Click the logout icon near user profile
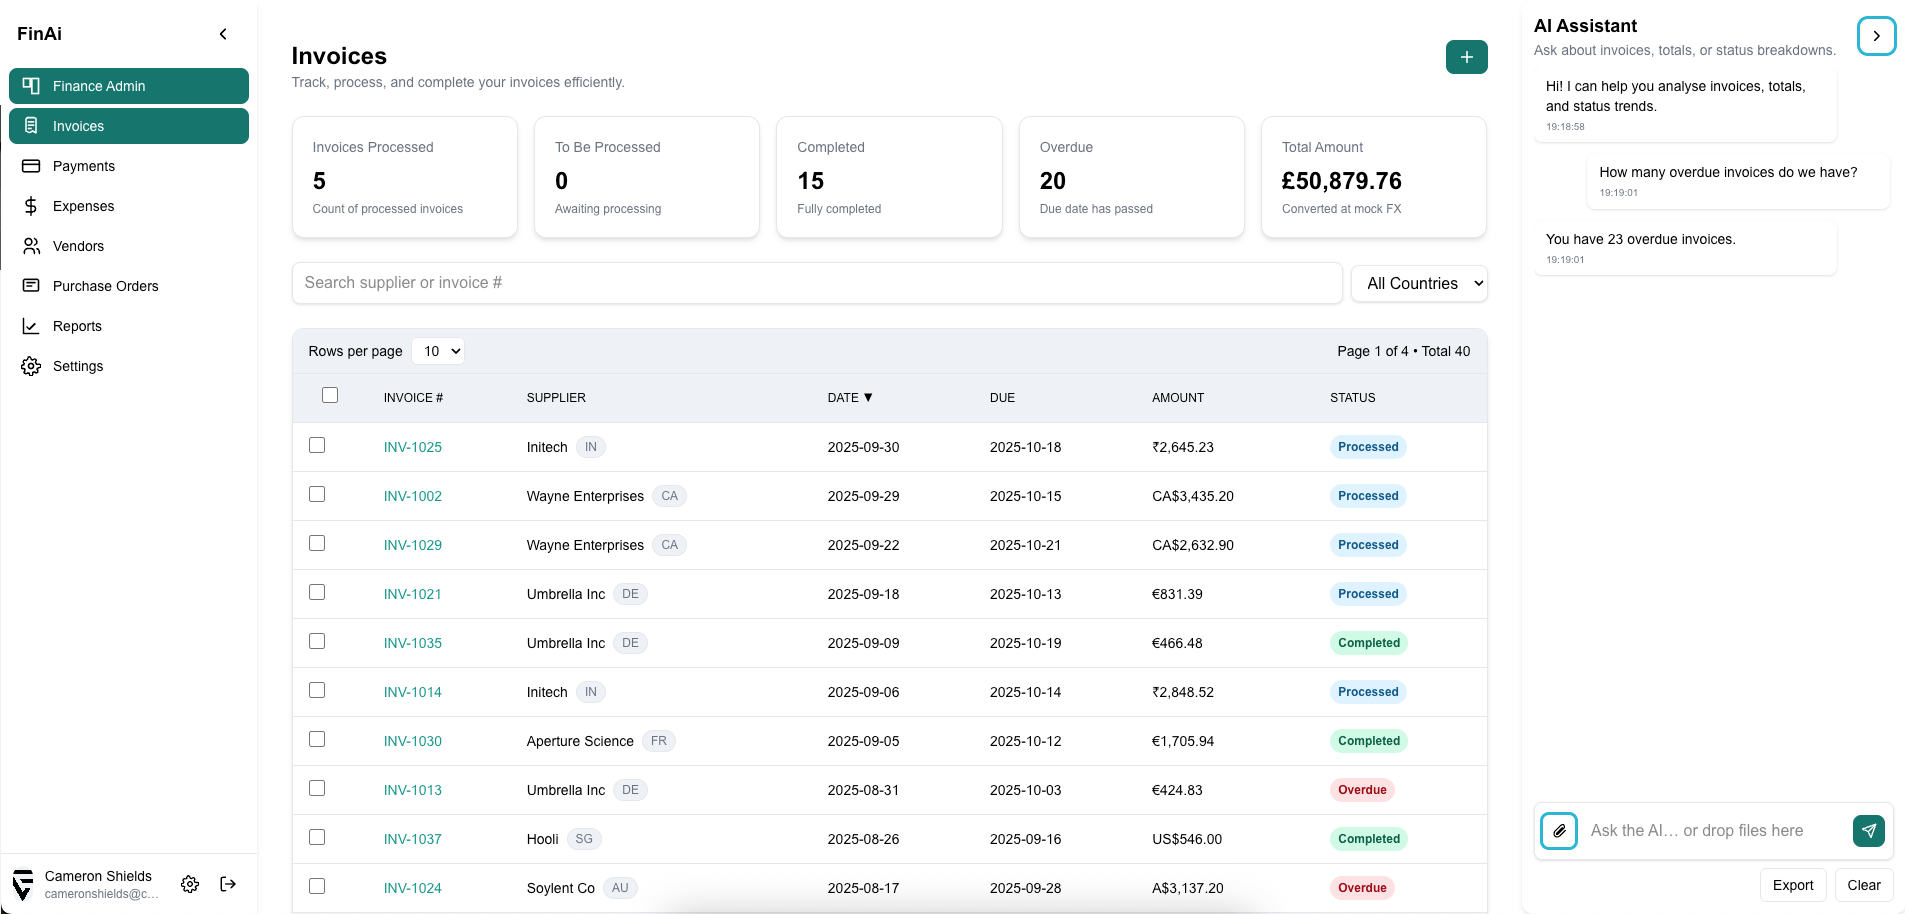The image size is (1905, 914). (228, 884)
